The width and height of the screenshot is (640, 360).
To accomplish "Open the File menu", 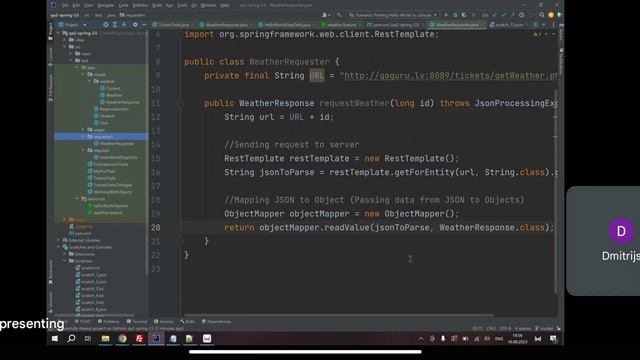I will (65, 5).
